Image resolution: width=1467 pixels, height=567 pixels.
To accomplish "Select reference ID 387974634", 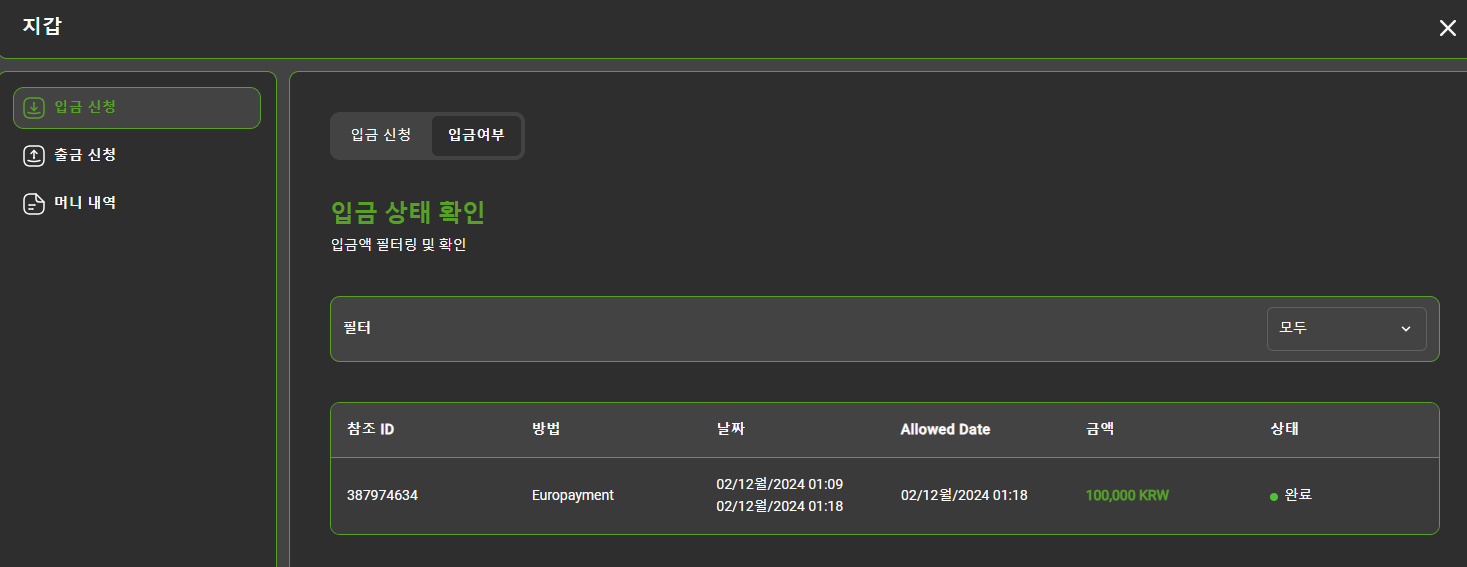I will [382, 495].
